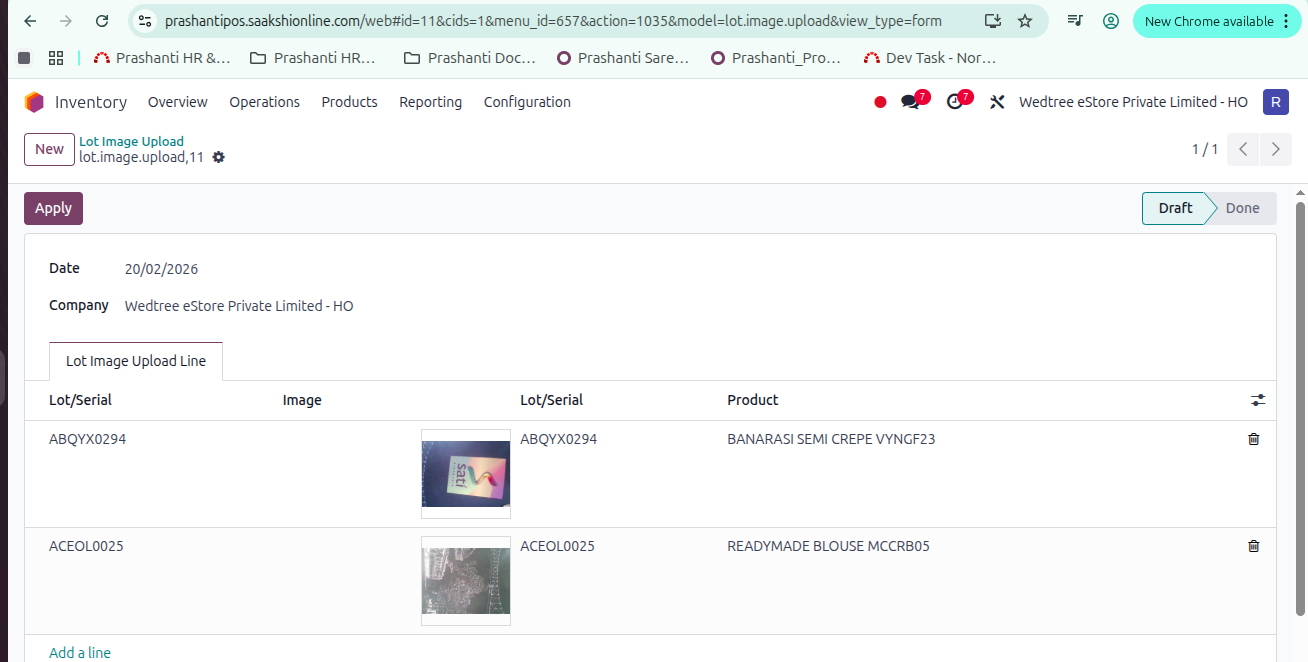This screenshot has height=662, width=1308.
Task: Click the Inventory app logo icon
Action: [x=35, y=102]
